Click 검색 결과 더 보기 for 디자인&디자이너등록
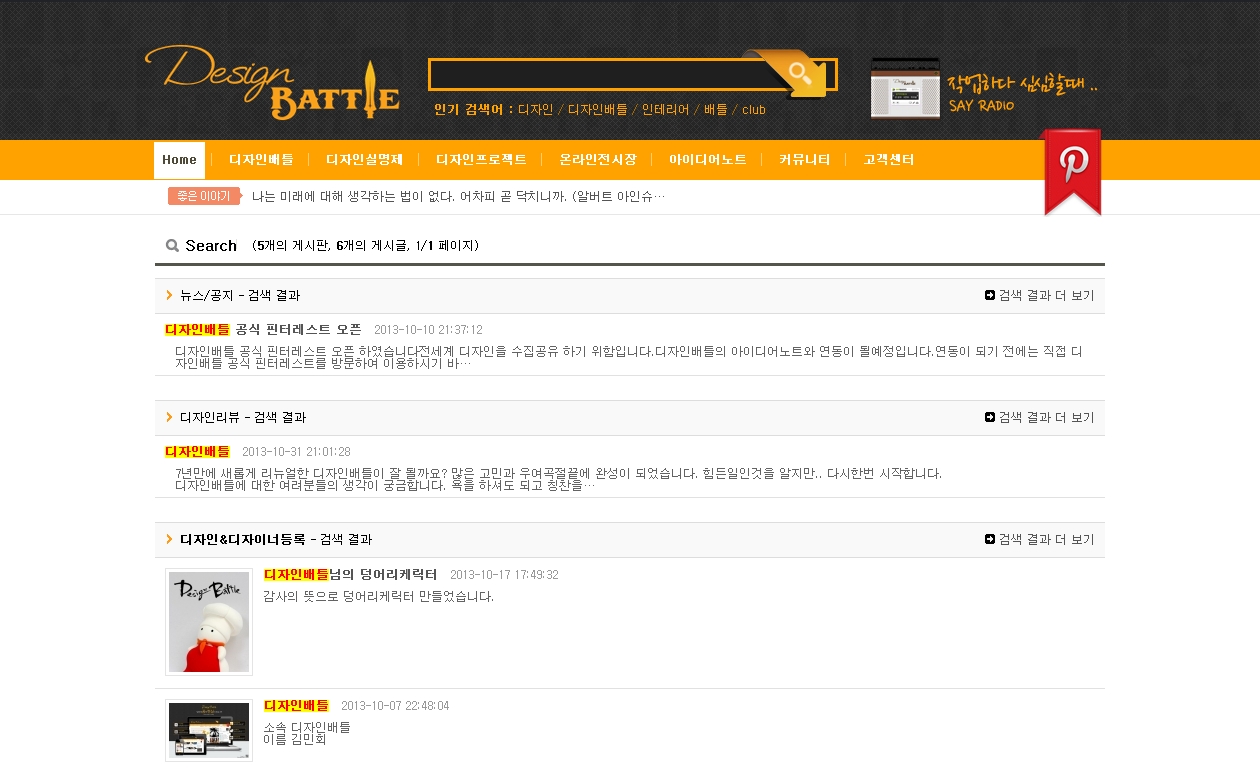Viewport: 1260px width, 774px height. (x=1046, y=540)
